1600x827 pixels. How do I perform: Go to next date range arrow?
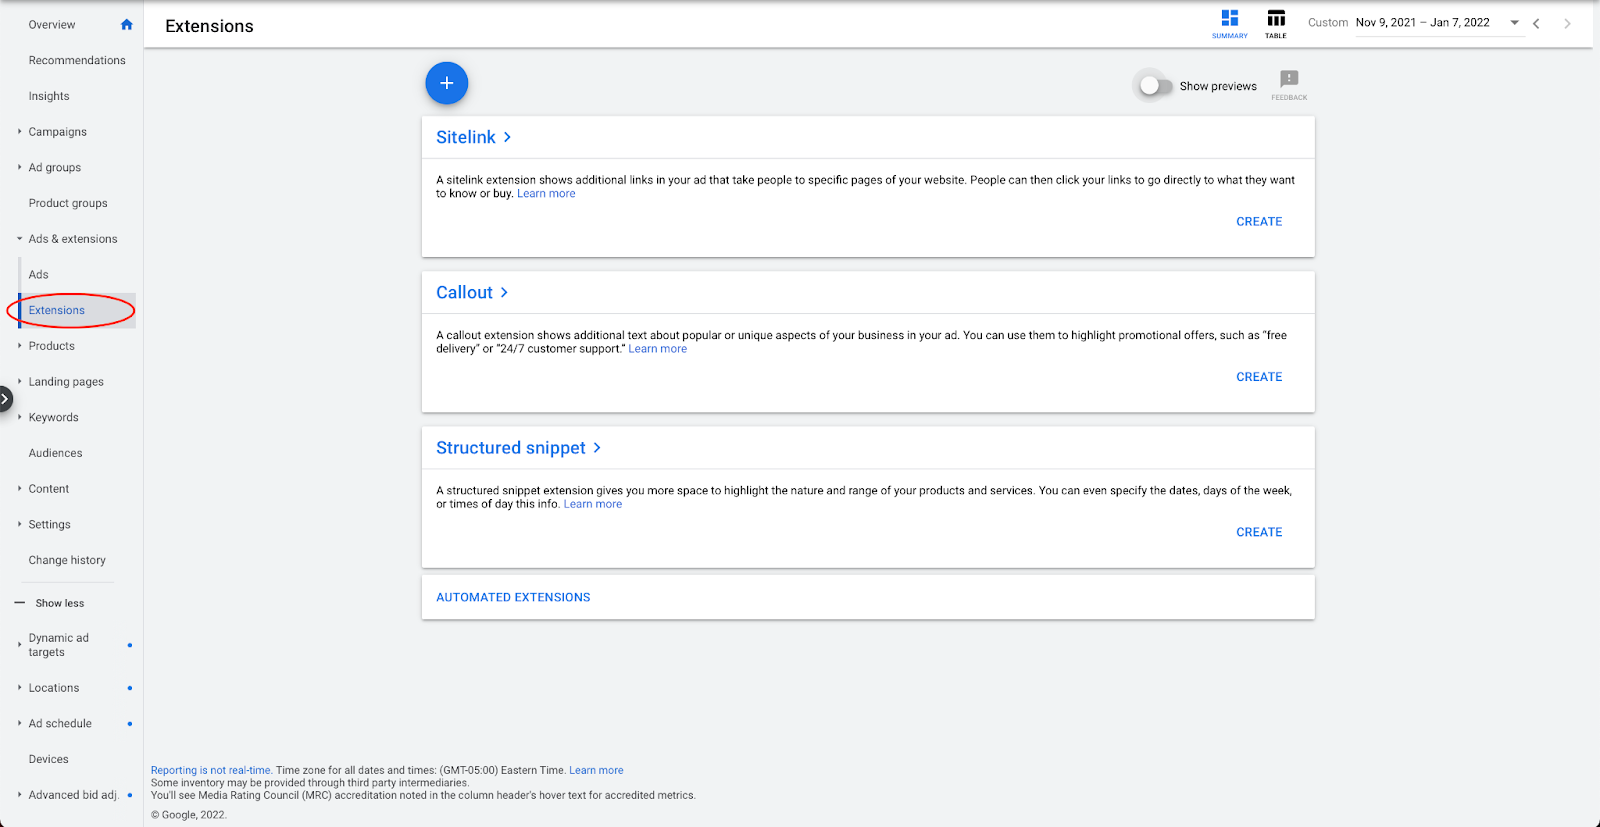(x=1567, y=23)
